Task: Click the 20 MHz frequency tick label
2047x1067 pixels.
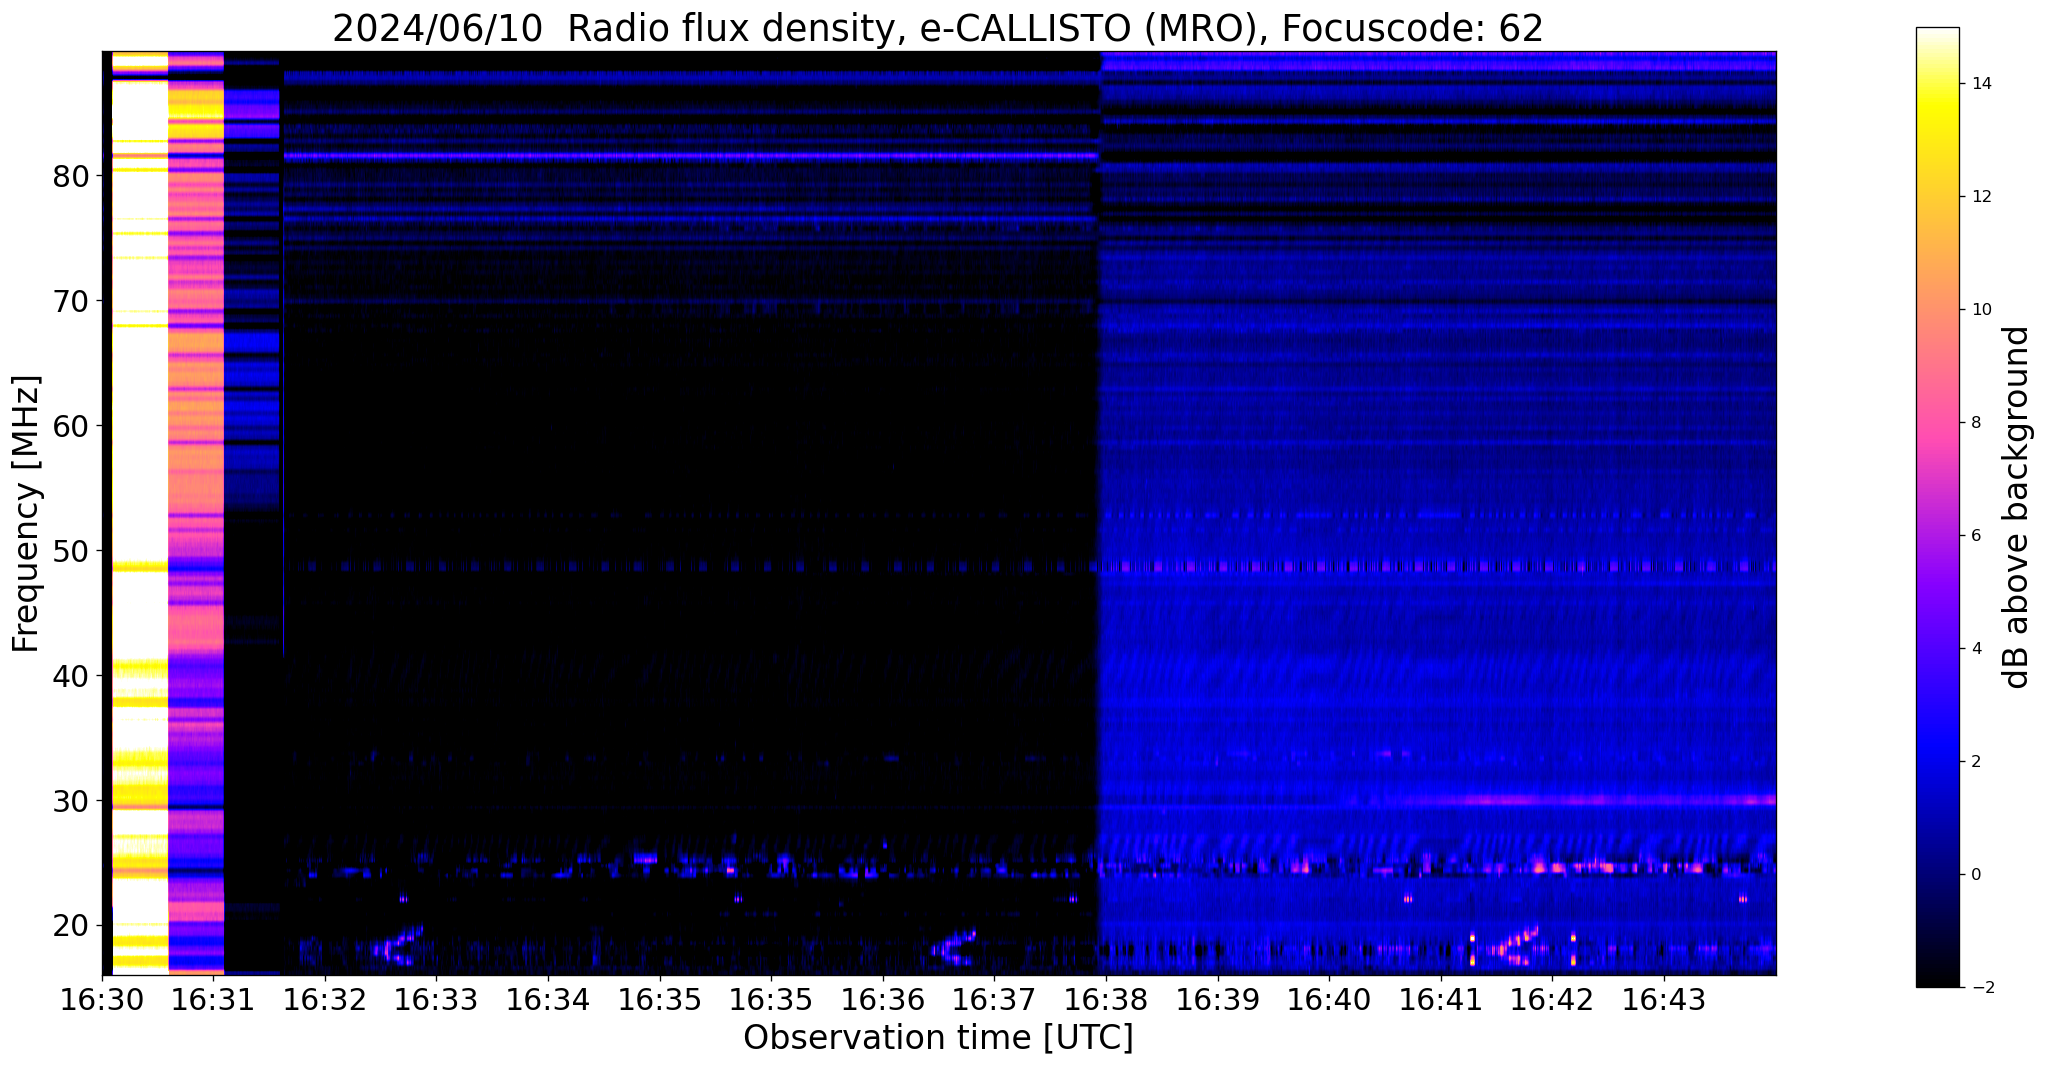Action: pos(69,926)
